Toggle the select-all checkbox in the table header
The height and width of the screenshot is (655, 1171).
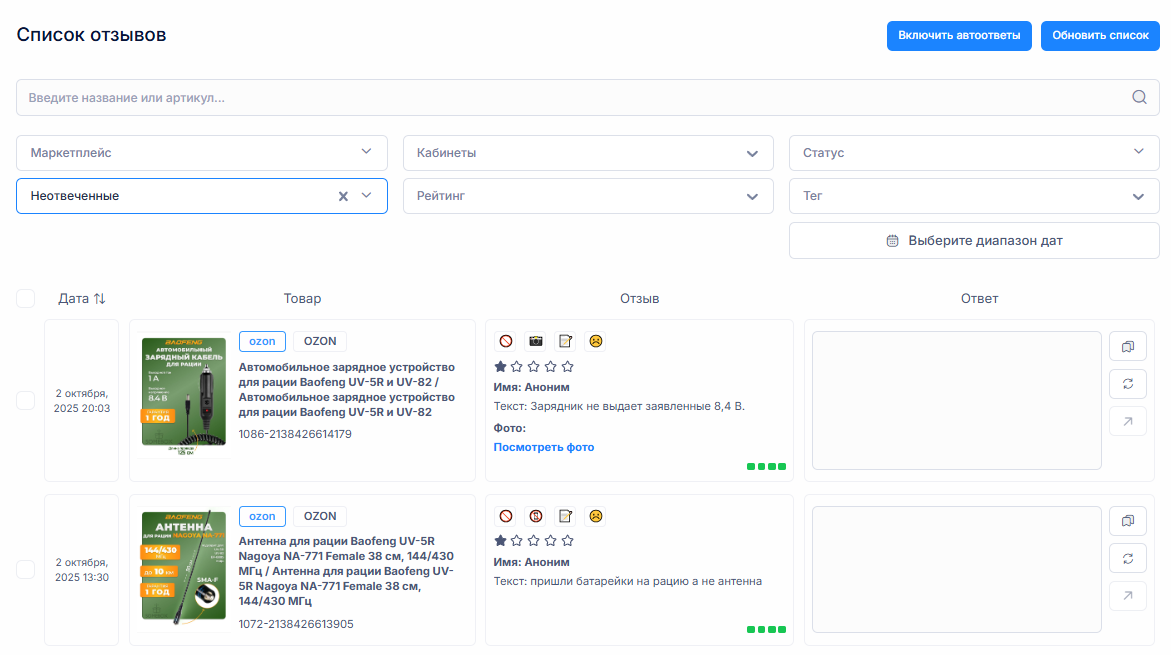pyautogui.click(x=26, y=298)
